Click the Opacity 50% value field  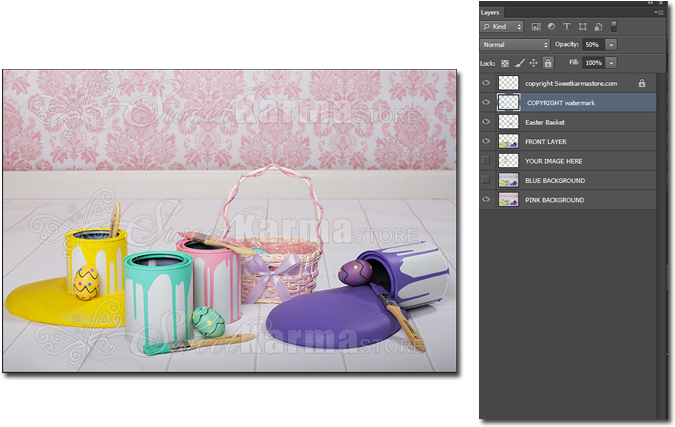coord(594,45)
